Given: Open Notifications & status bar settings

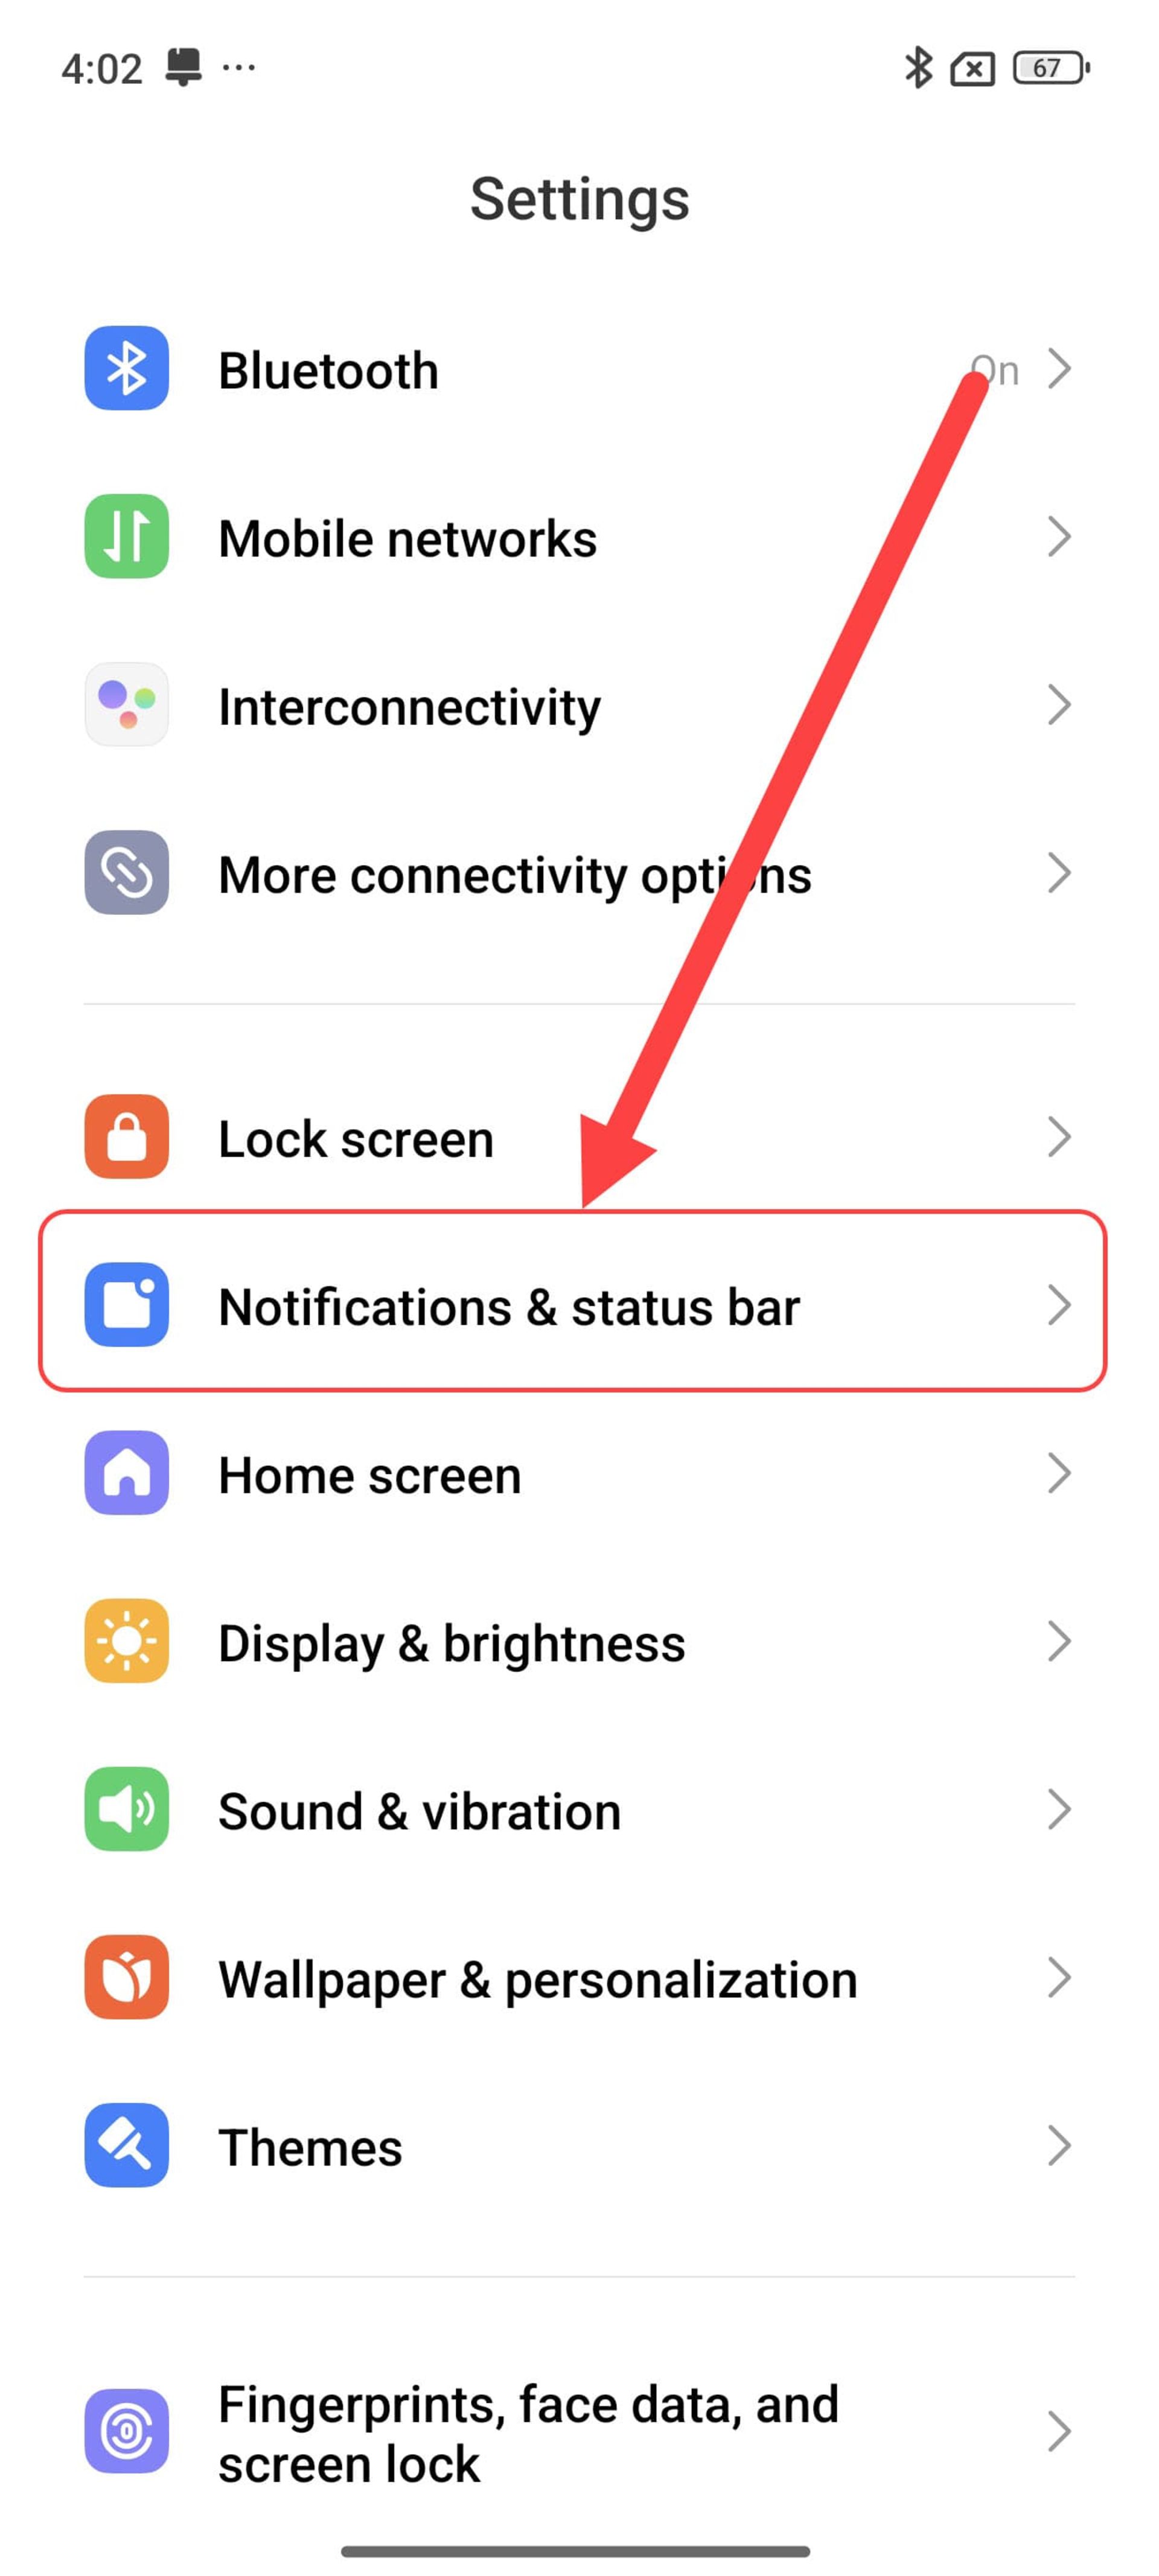Looking at the screenshot, I should [x=579, y=1304].
